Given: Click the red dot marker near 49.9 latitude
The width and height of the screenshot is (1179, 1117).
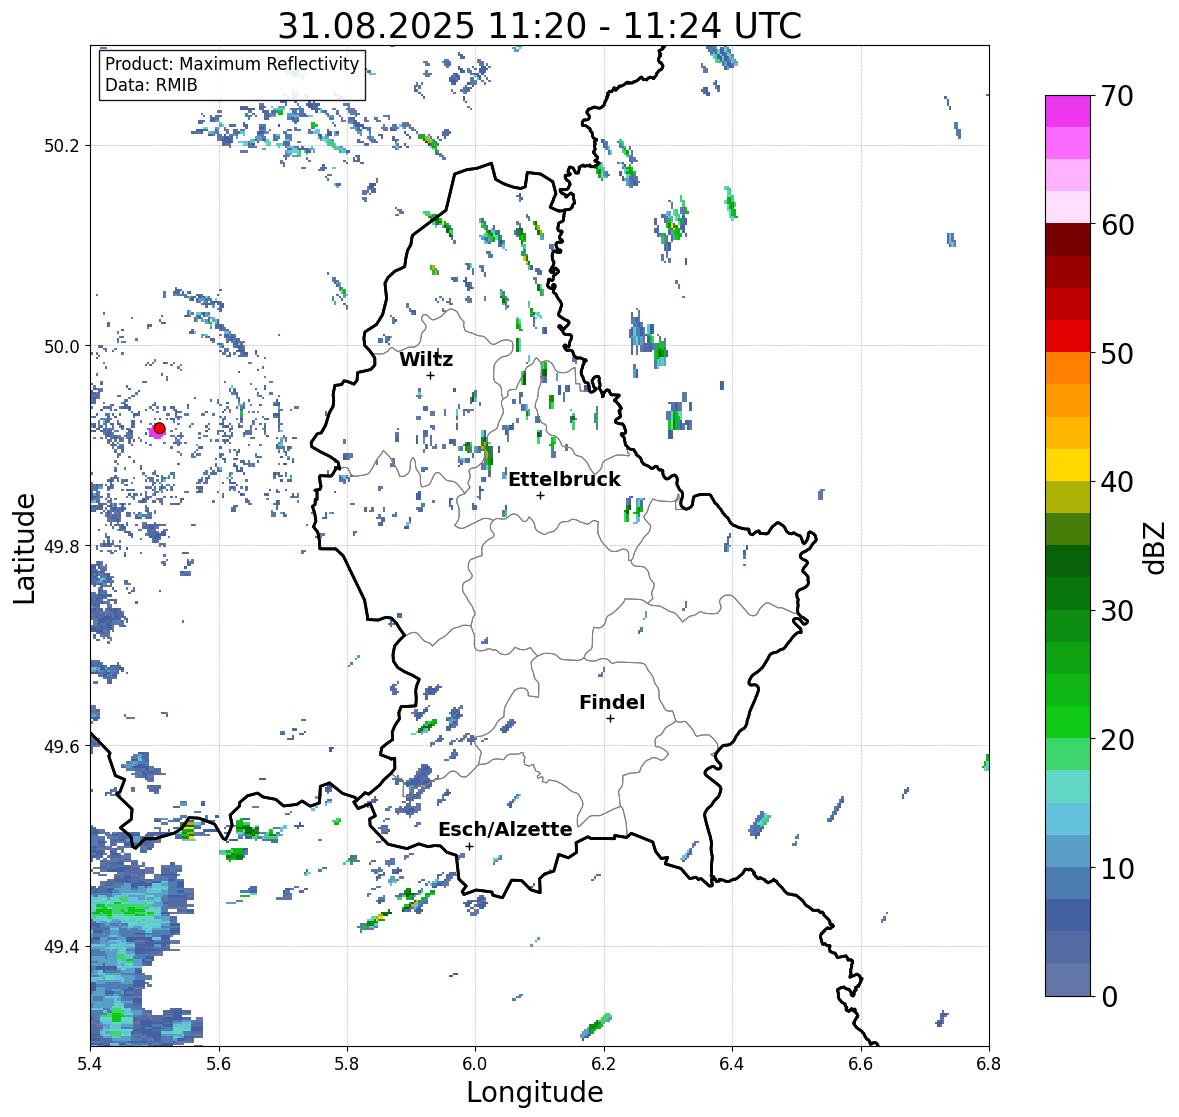Looking at the screenshot, I should coord(159,428).
